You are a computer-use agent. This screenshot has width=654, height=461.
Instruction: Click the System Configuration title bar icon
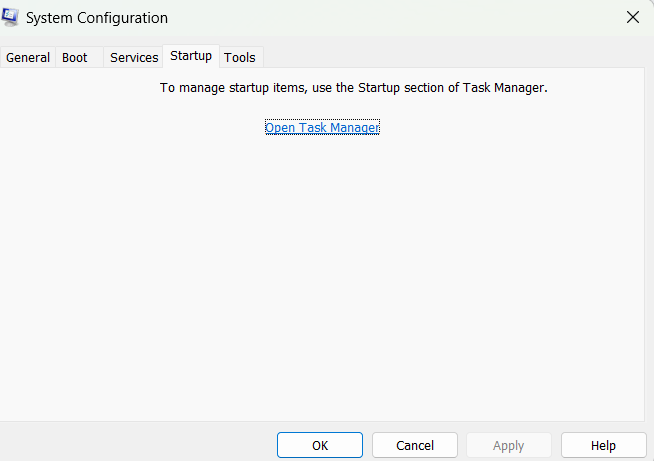11,18
